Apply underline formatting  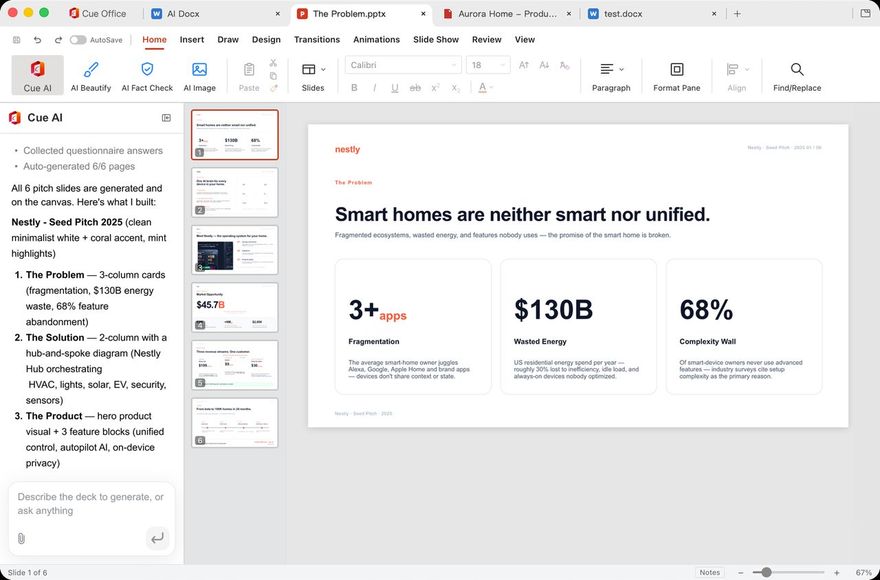(x=395, y=88)
